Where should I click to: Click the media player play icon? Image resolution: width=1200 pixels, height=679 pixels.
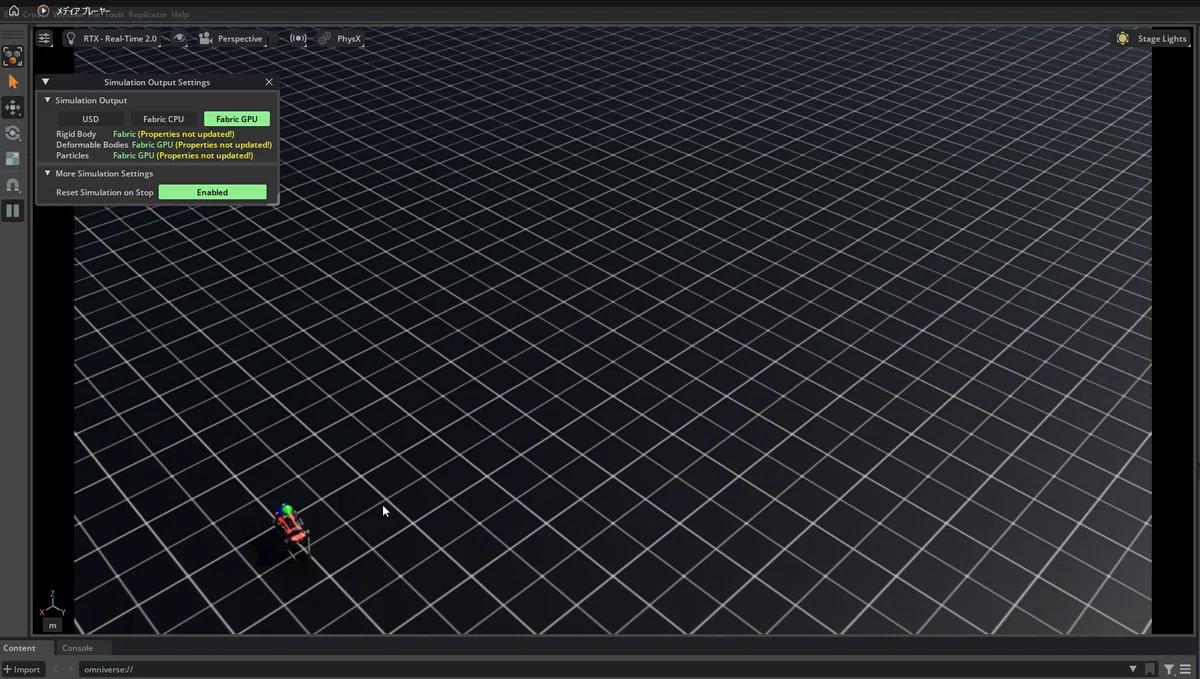tap(44, 10)
